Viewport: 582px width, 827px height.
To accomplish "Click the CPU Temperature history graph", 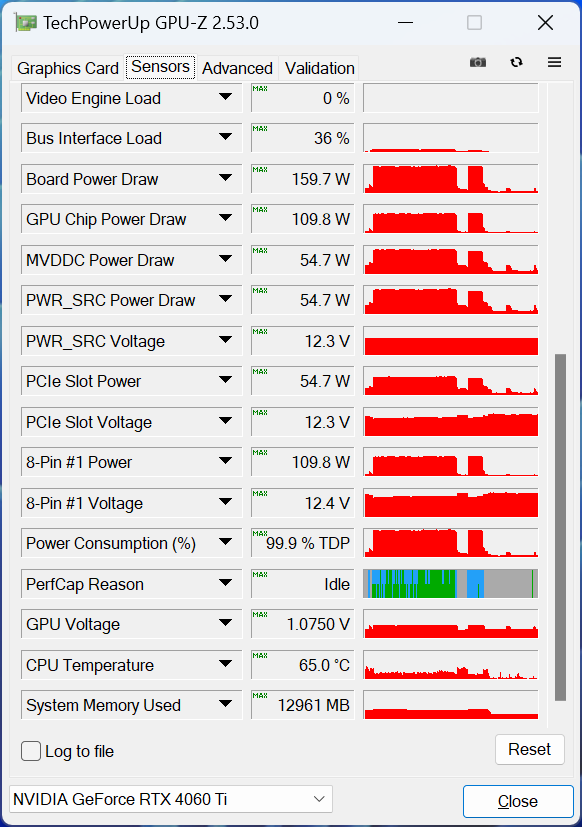I will click(x=451, y=665).
